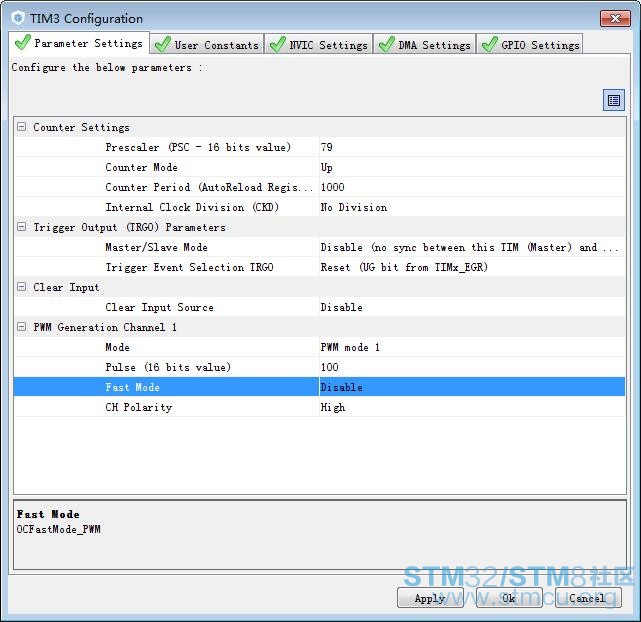The height and width of the screenshot is (622, 641).
Task: Select the Mode label under PWM Generation
Action: pos(117,347)
